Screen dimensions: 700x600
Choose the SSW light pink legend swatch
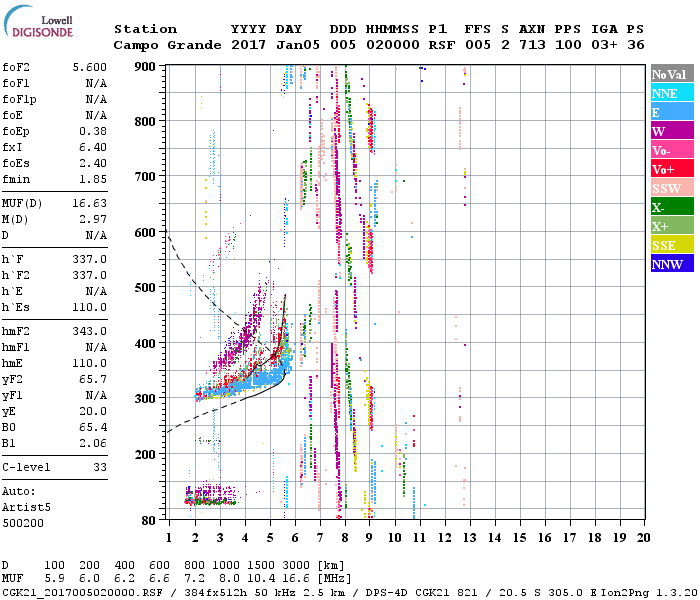pos(671,188)
